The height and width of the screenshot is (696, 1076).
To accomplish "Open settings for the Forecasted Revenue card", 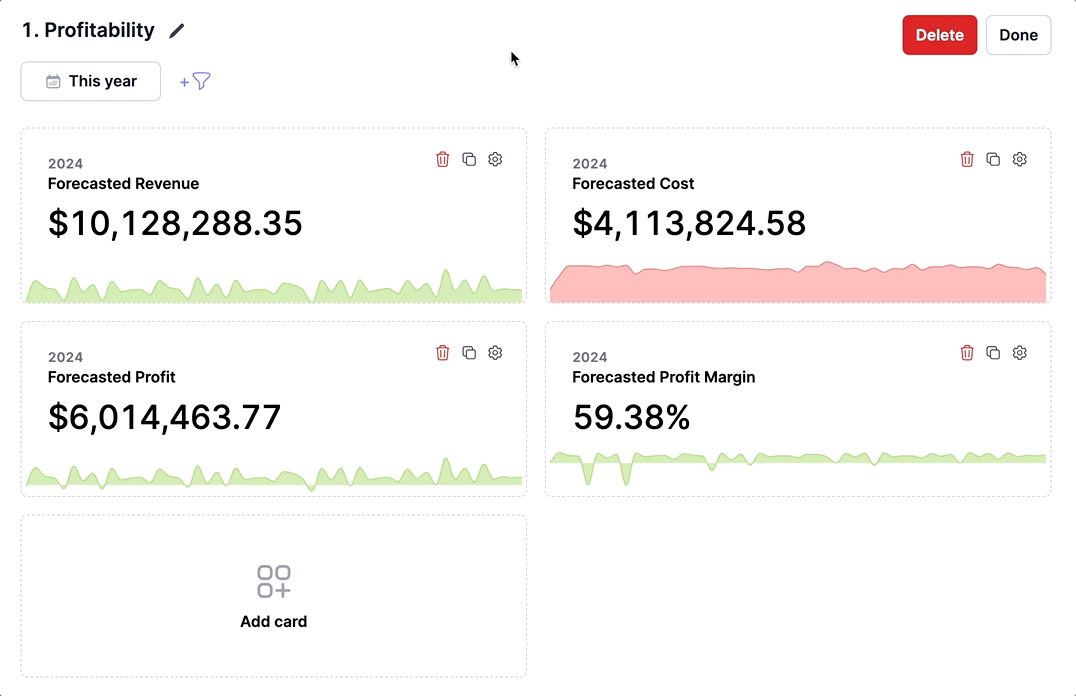I will click(x=494, y=159).
